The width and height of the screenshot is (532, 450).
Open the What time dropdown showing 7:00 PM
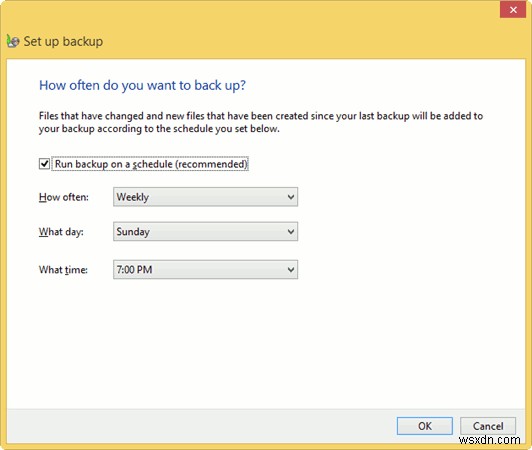(x=206, y=269)
